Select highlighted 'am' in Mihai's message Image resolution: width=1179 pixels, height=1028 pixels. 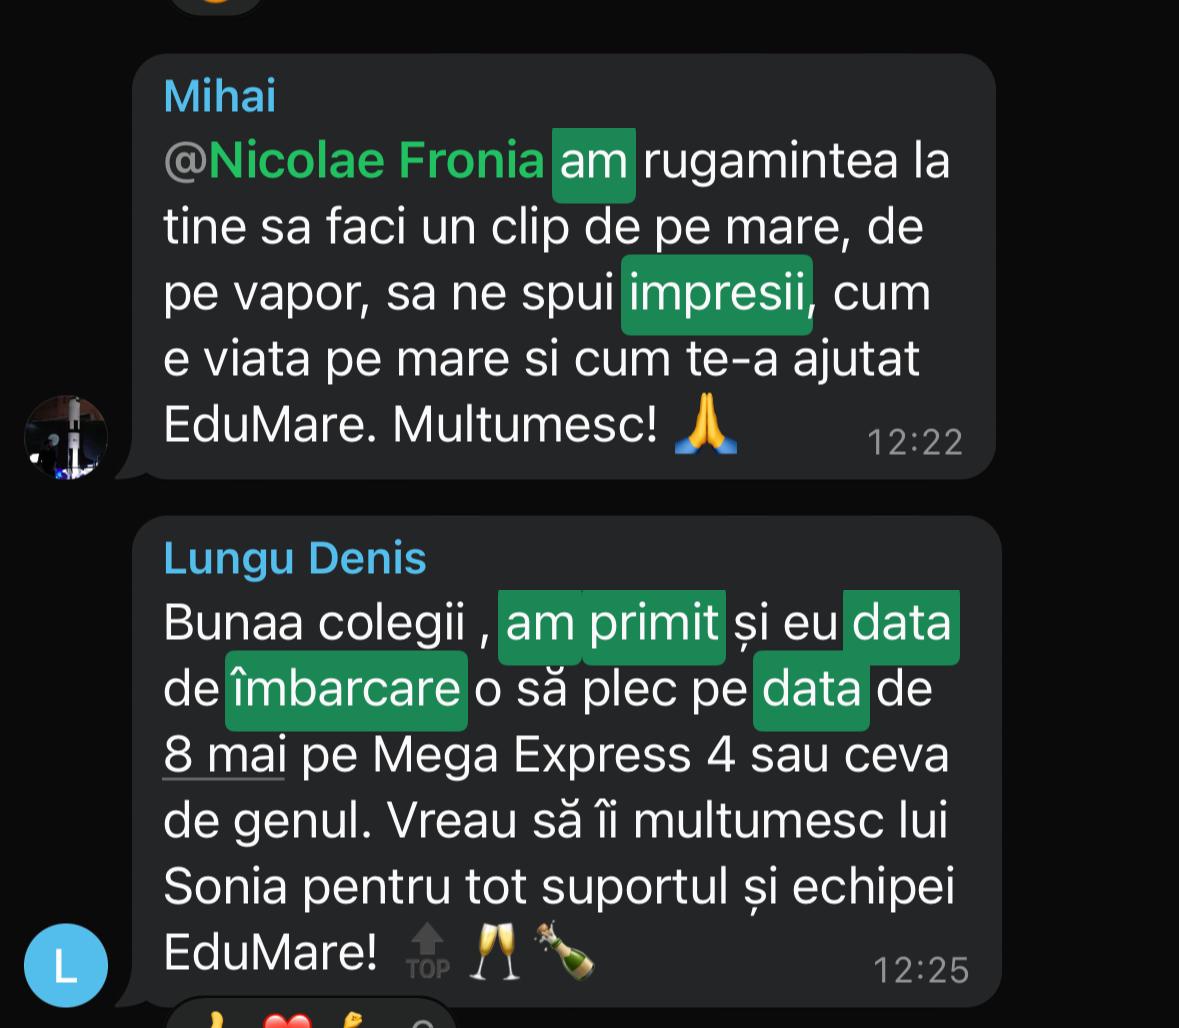tap(594, 165)
